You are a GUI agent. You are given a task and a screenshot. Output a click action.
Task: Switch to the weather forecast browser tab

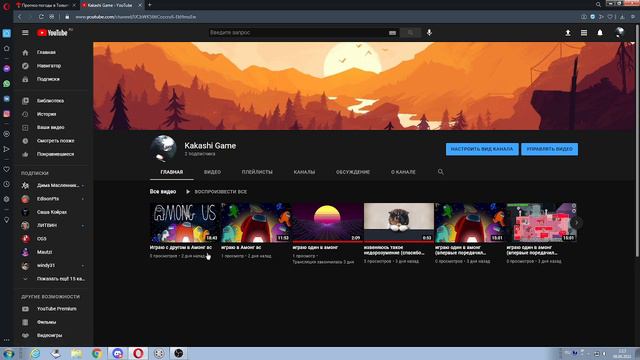(x=45, y=5)
